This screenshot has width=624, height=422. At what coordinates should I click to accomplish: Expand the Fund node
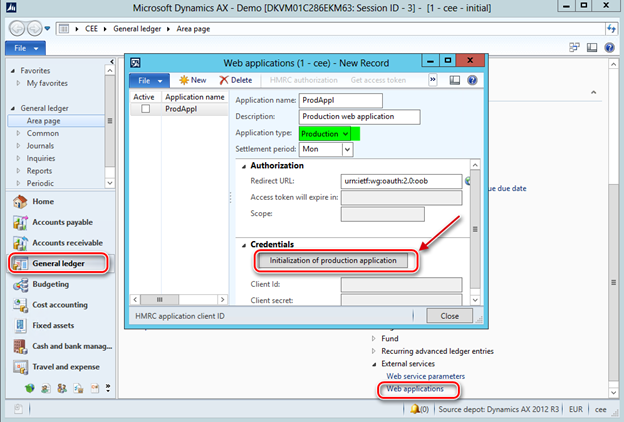pyautogui.click(x=373, y=338)
